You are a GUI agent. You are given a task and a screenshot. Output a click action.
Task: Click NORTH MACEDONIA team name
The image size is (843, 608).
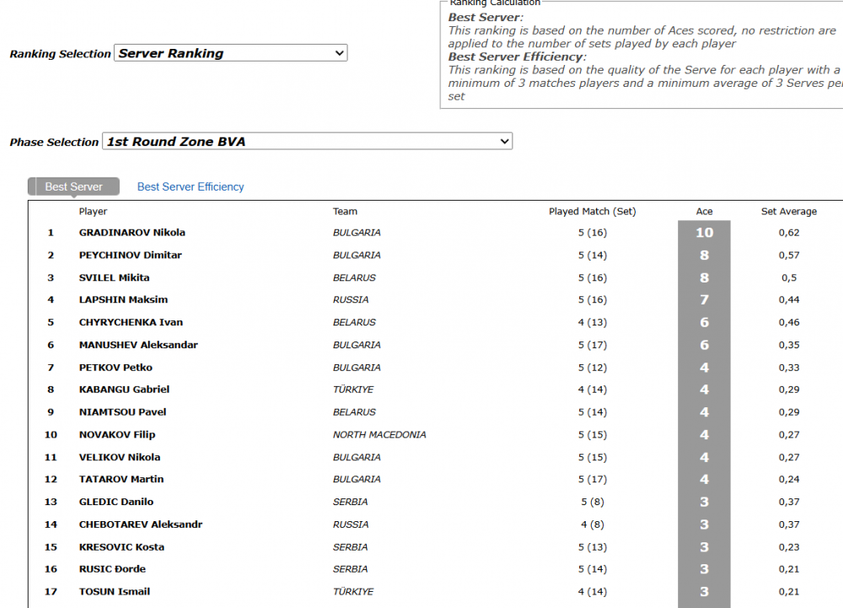380,434
